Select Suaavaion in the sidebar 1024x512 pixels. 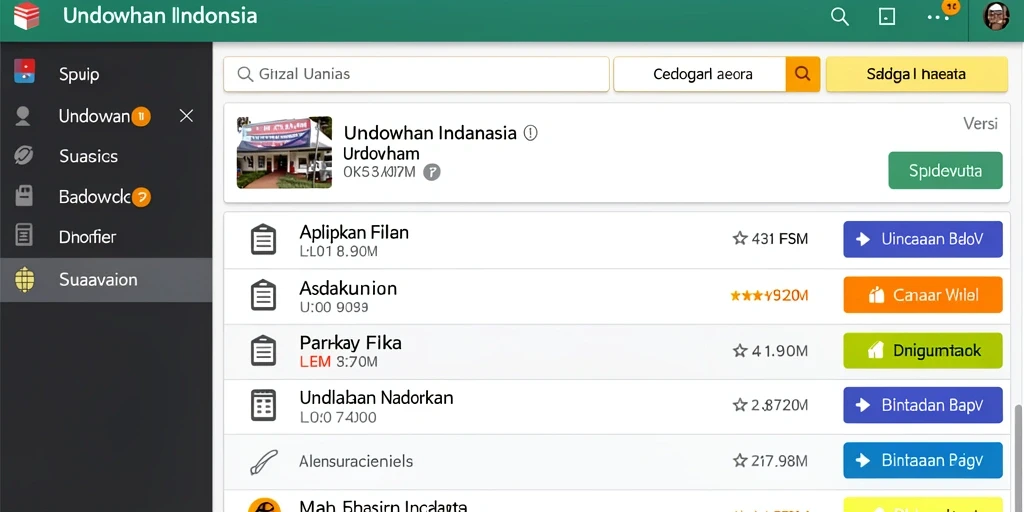tap(106, 280)
